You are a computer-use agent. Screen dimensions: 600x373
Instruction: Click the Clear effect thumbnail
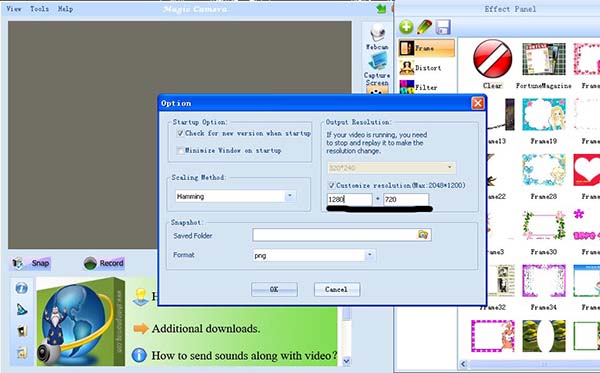point(492,59)
